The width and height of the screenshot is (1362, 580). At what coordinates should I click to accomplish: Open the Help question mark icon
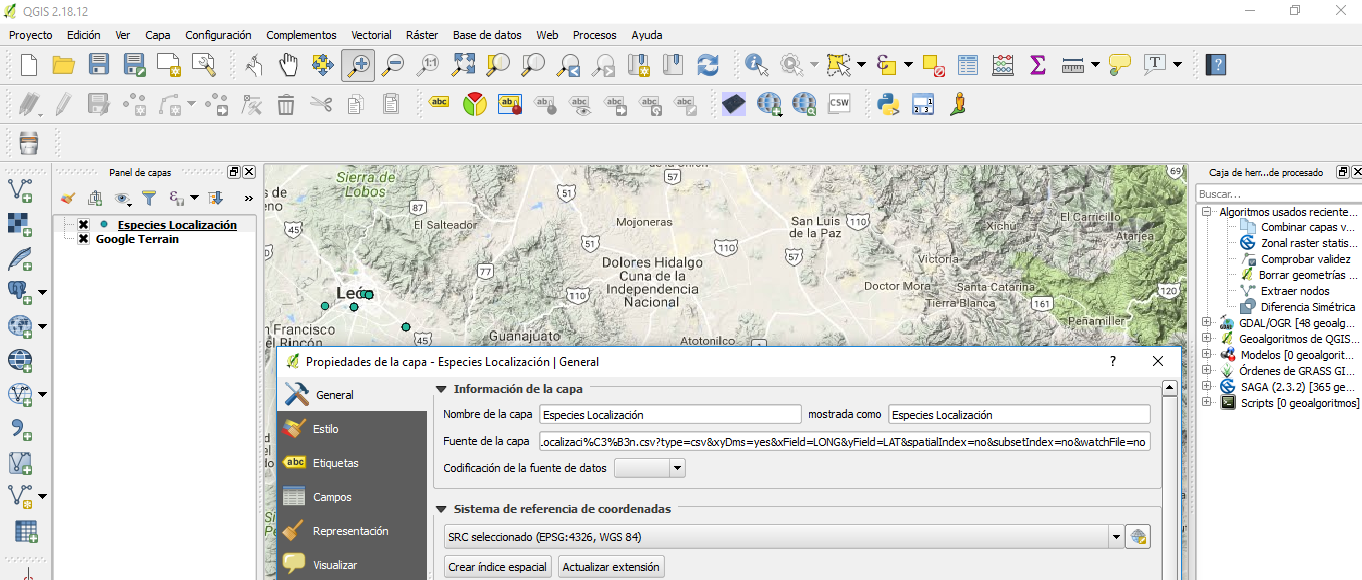pos(1216,65)
